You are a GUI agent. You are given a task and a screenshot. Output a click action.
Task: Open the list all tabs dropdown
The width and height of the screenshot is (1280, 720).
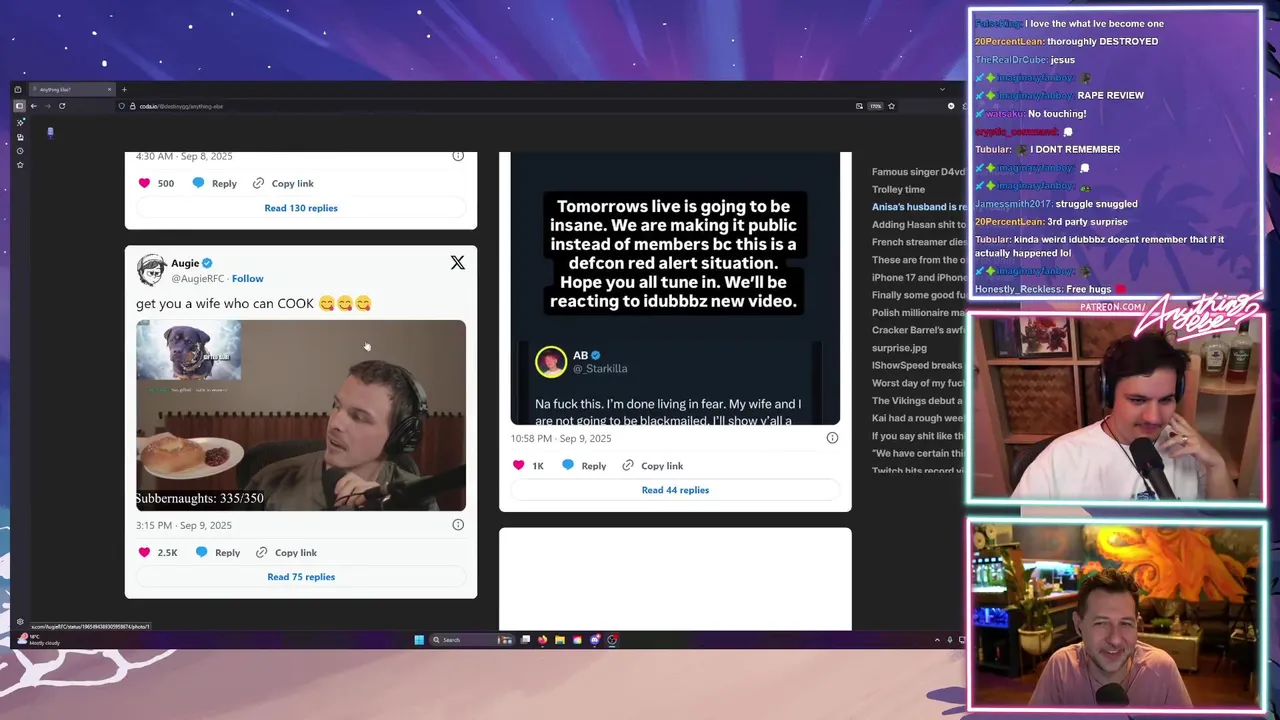coord(941,89)
